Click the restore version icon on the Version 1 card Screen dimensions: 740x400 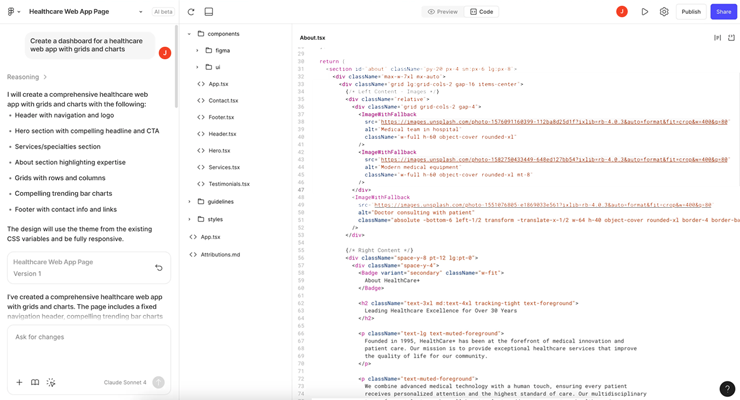click(x=158, y=268)
